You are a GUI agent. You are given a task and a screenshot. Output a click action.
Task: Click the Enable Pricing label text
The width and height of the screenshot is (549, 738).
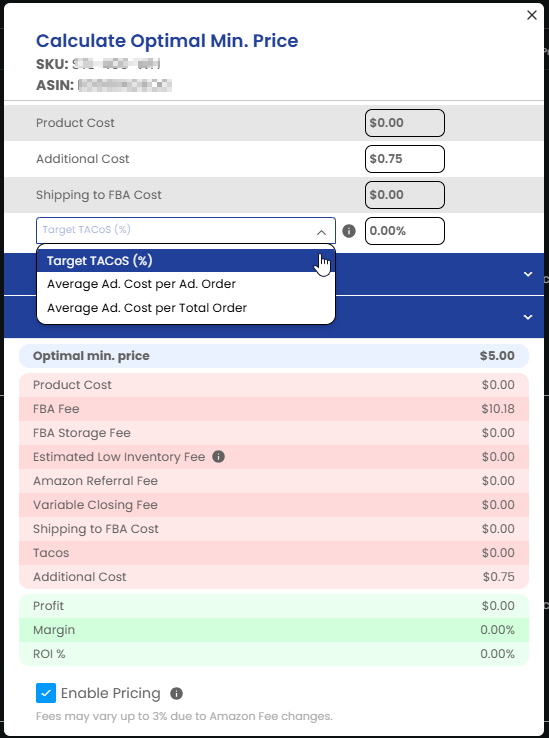111,693
